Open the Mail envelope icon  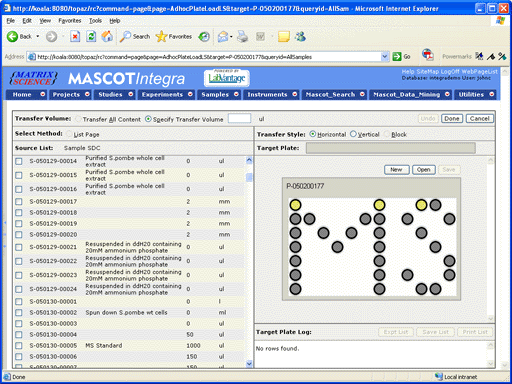coord(222,36)
